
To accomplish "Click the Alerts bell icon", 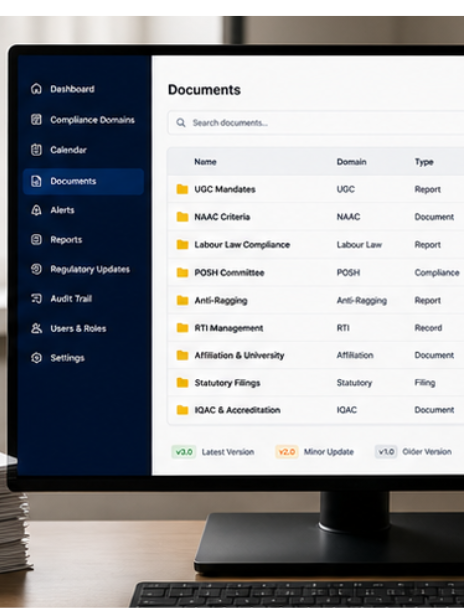I will tap(36, 210).
